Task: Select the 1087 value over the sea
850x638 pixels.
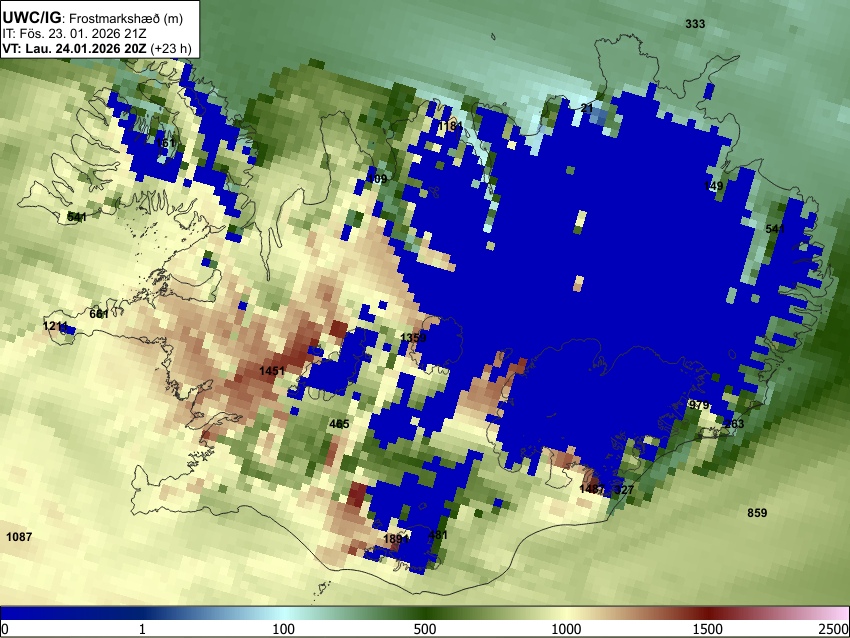Action: 19,537
